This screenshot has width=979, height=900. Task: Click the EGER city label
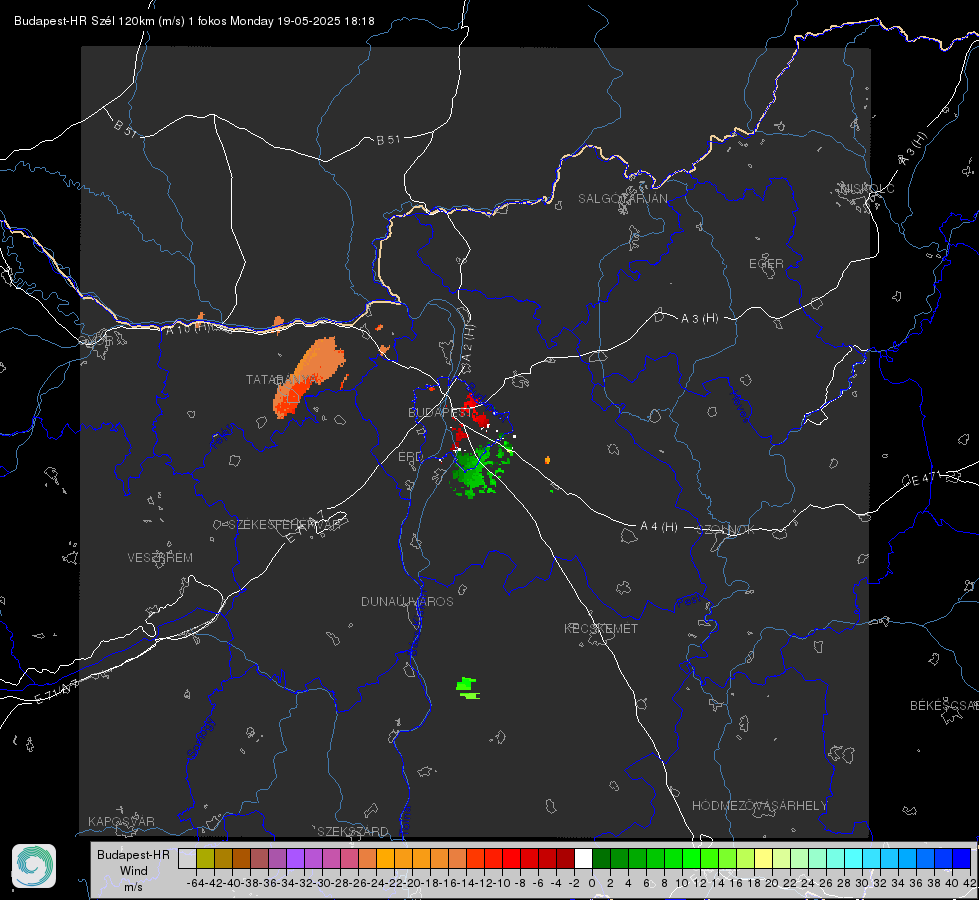point(766,264)
